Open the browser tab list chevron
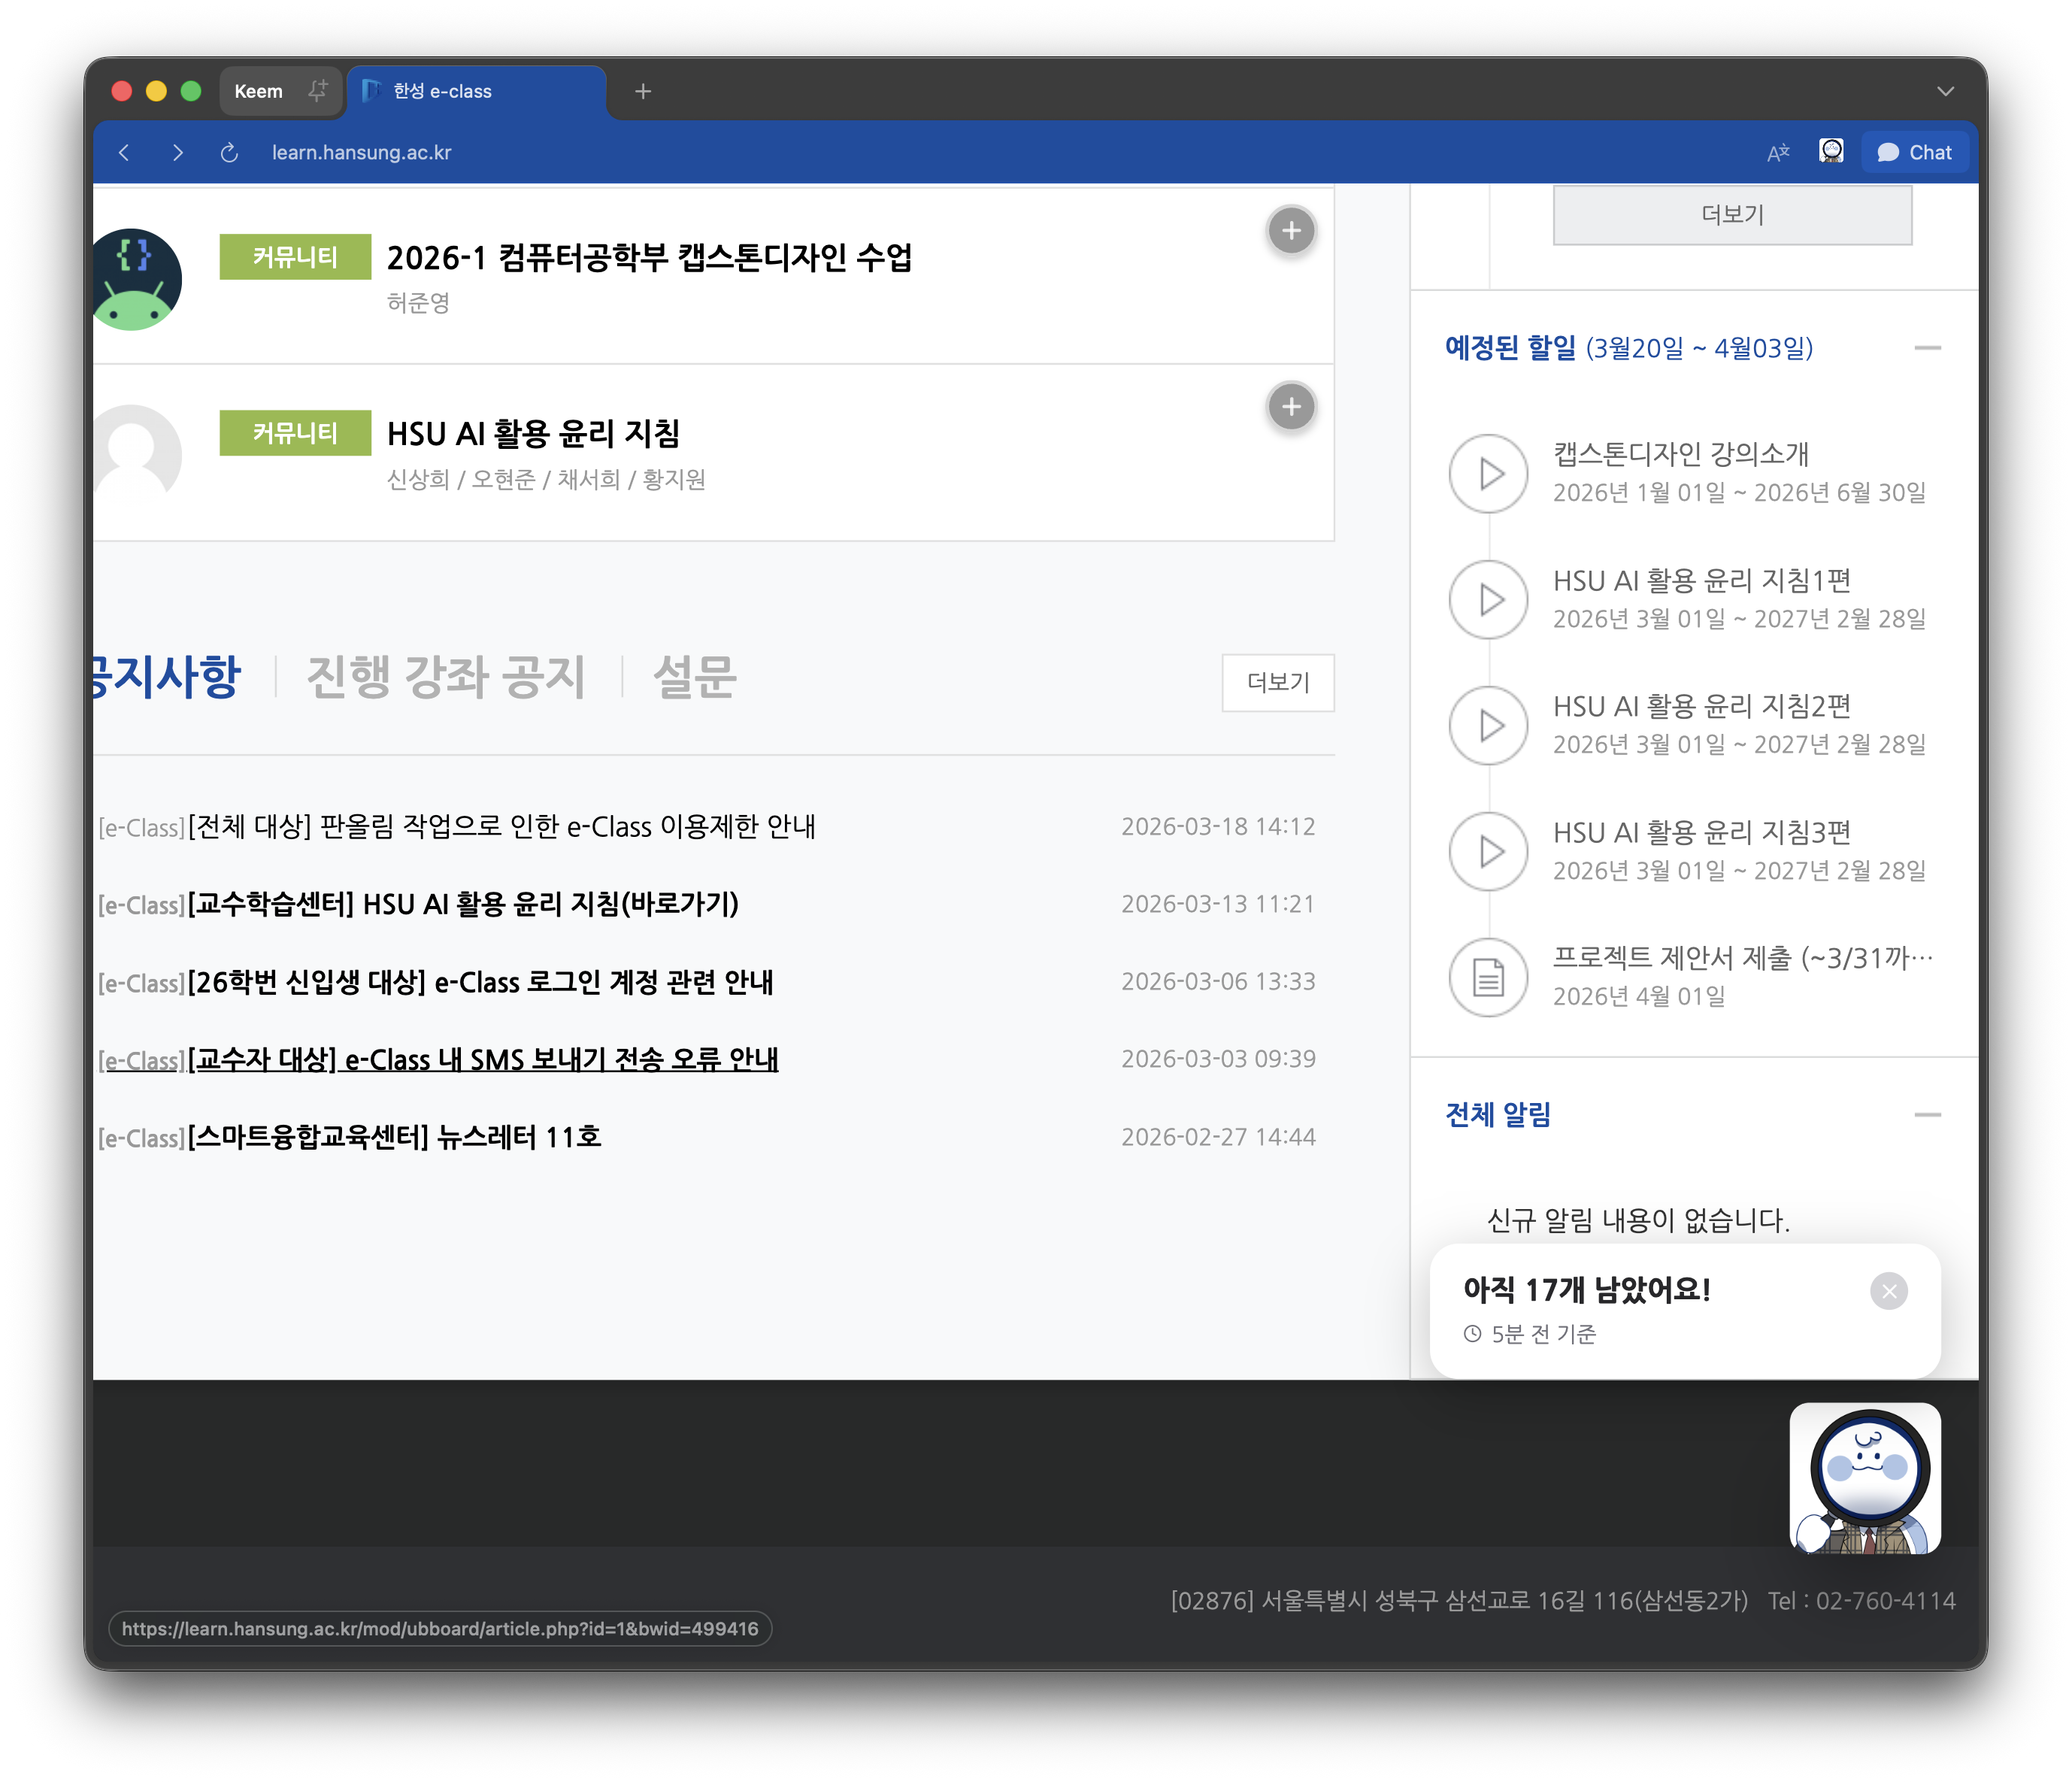The image size is (2072, 1782). click(1945, 91)
